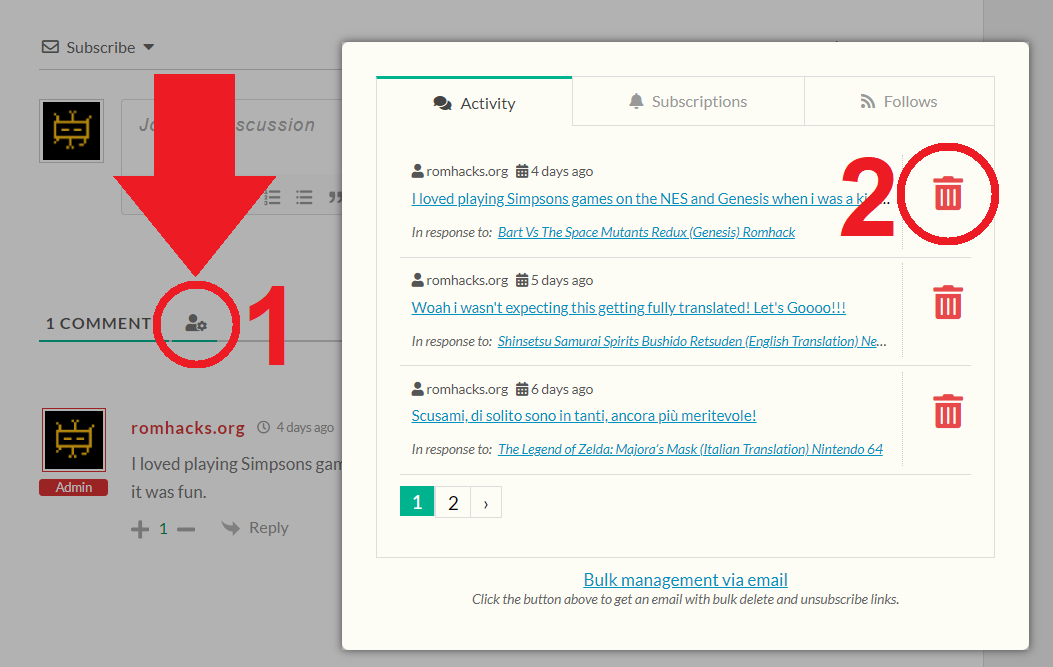This screenshot has width=1053, height=667.
Task: Upvote the romhacks.org comment
Action: point(140,529)
